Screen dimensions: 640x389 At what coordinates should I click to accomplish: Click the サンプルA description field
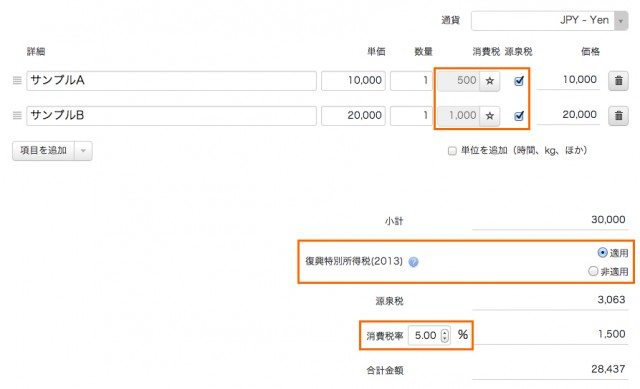click(x=171, y=81)
